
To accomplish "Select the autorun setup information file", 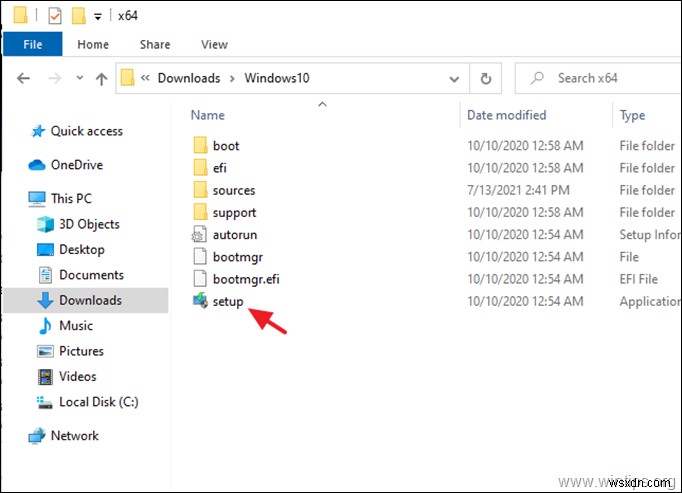I will [234, 235].
